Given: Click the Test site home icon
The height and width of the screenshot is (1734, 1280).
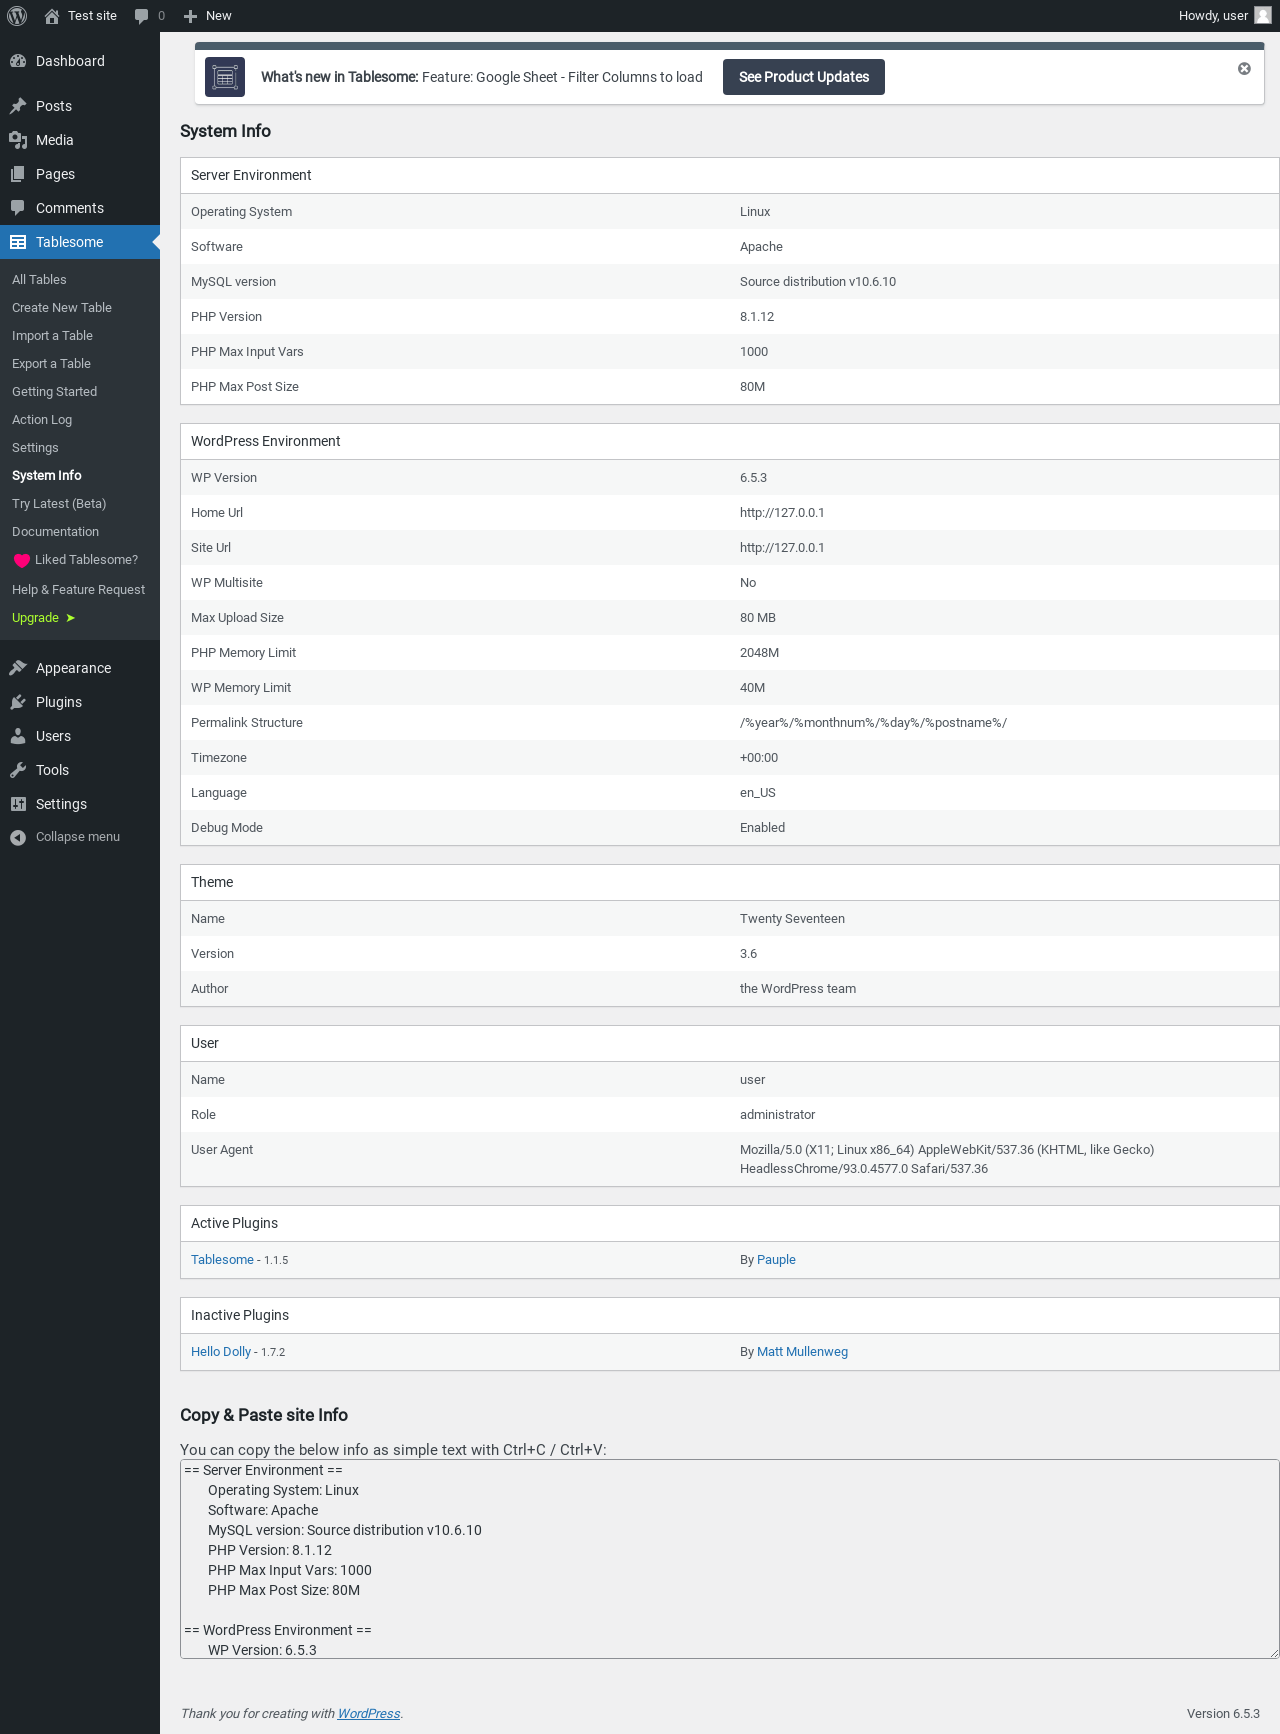Looking at the screenshot, I should click(x=52, y=16).
